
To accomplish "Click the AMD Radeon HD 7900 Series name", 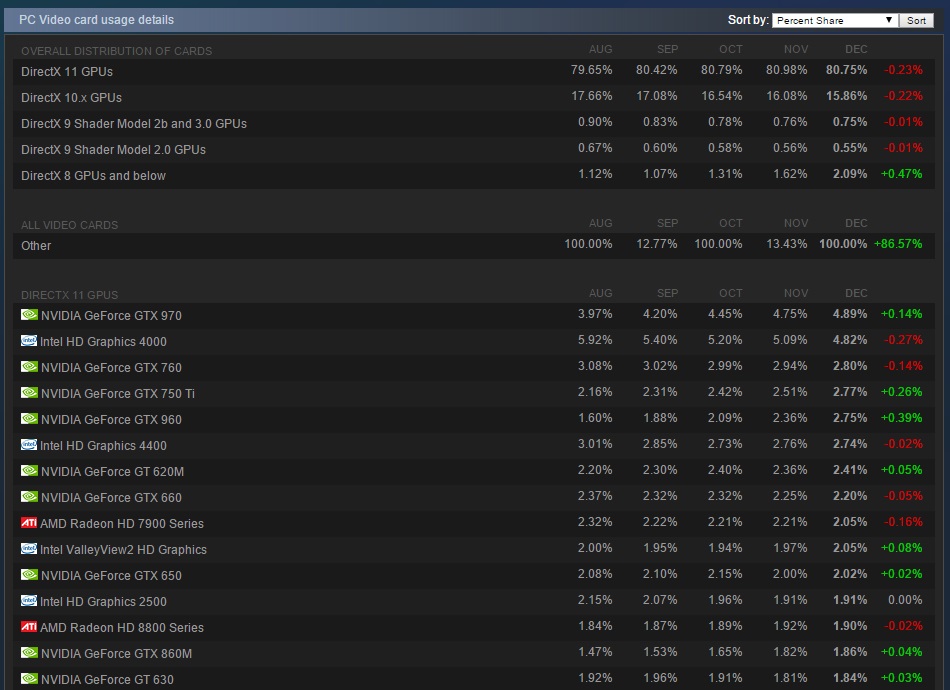I will pyautogui.click(x=122, y=524).
